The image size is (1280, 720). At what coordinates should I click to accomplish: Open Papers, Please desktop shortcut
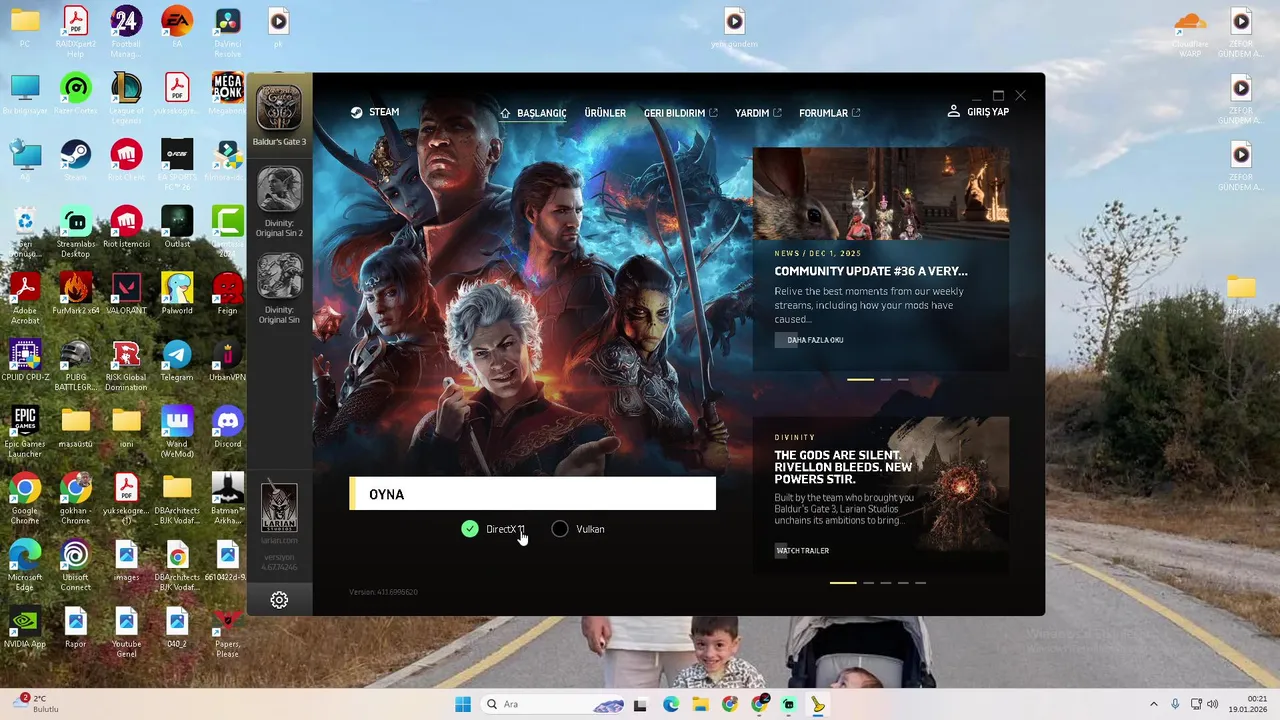click(227, 632)
